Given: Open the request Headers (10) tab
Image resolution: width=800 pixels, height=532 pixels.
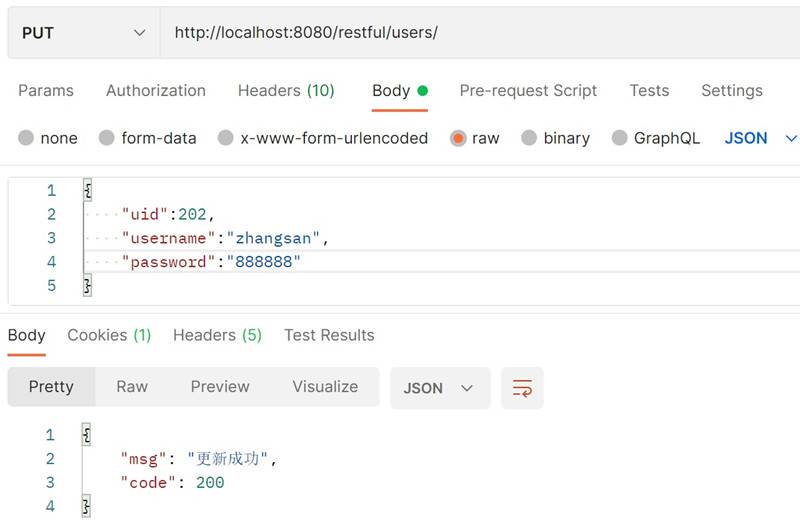Looking at the screenshot, I should click(x=286, y=90).
